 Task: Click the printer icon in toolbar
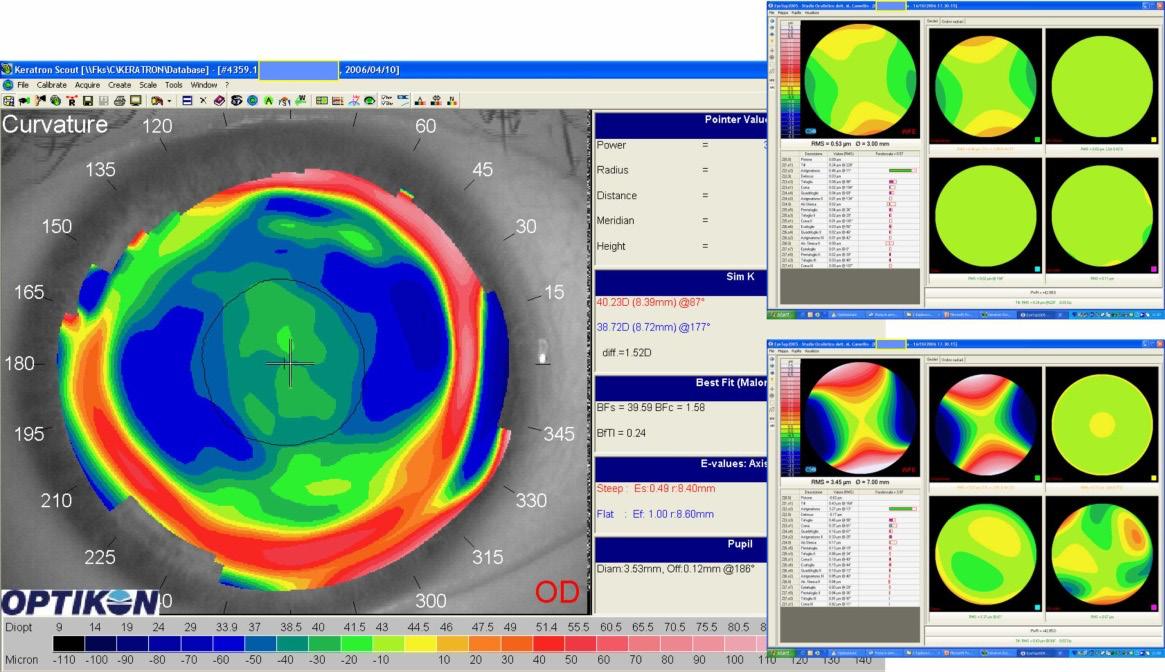point(120,100)
